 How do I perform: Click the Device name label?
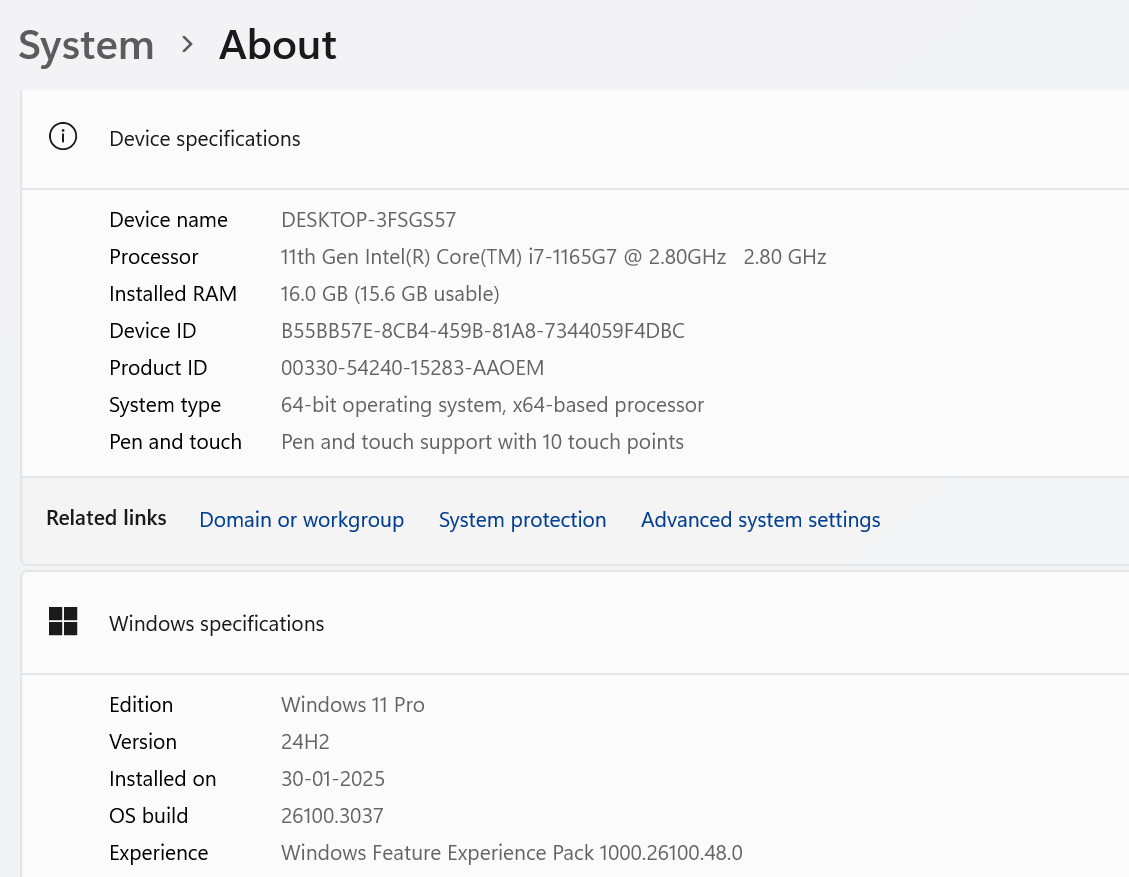click(168, 220)
